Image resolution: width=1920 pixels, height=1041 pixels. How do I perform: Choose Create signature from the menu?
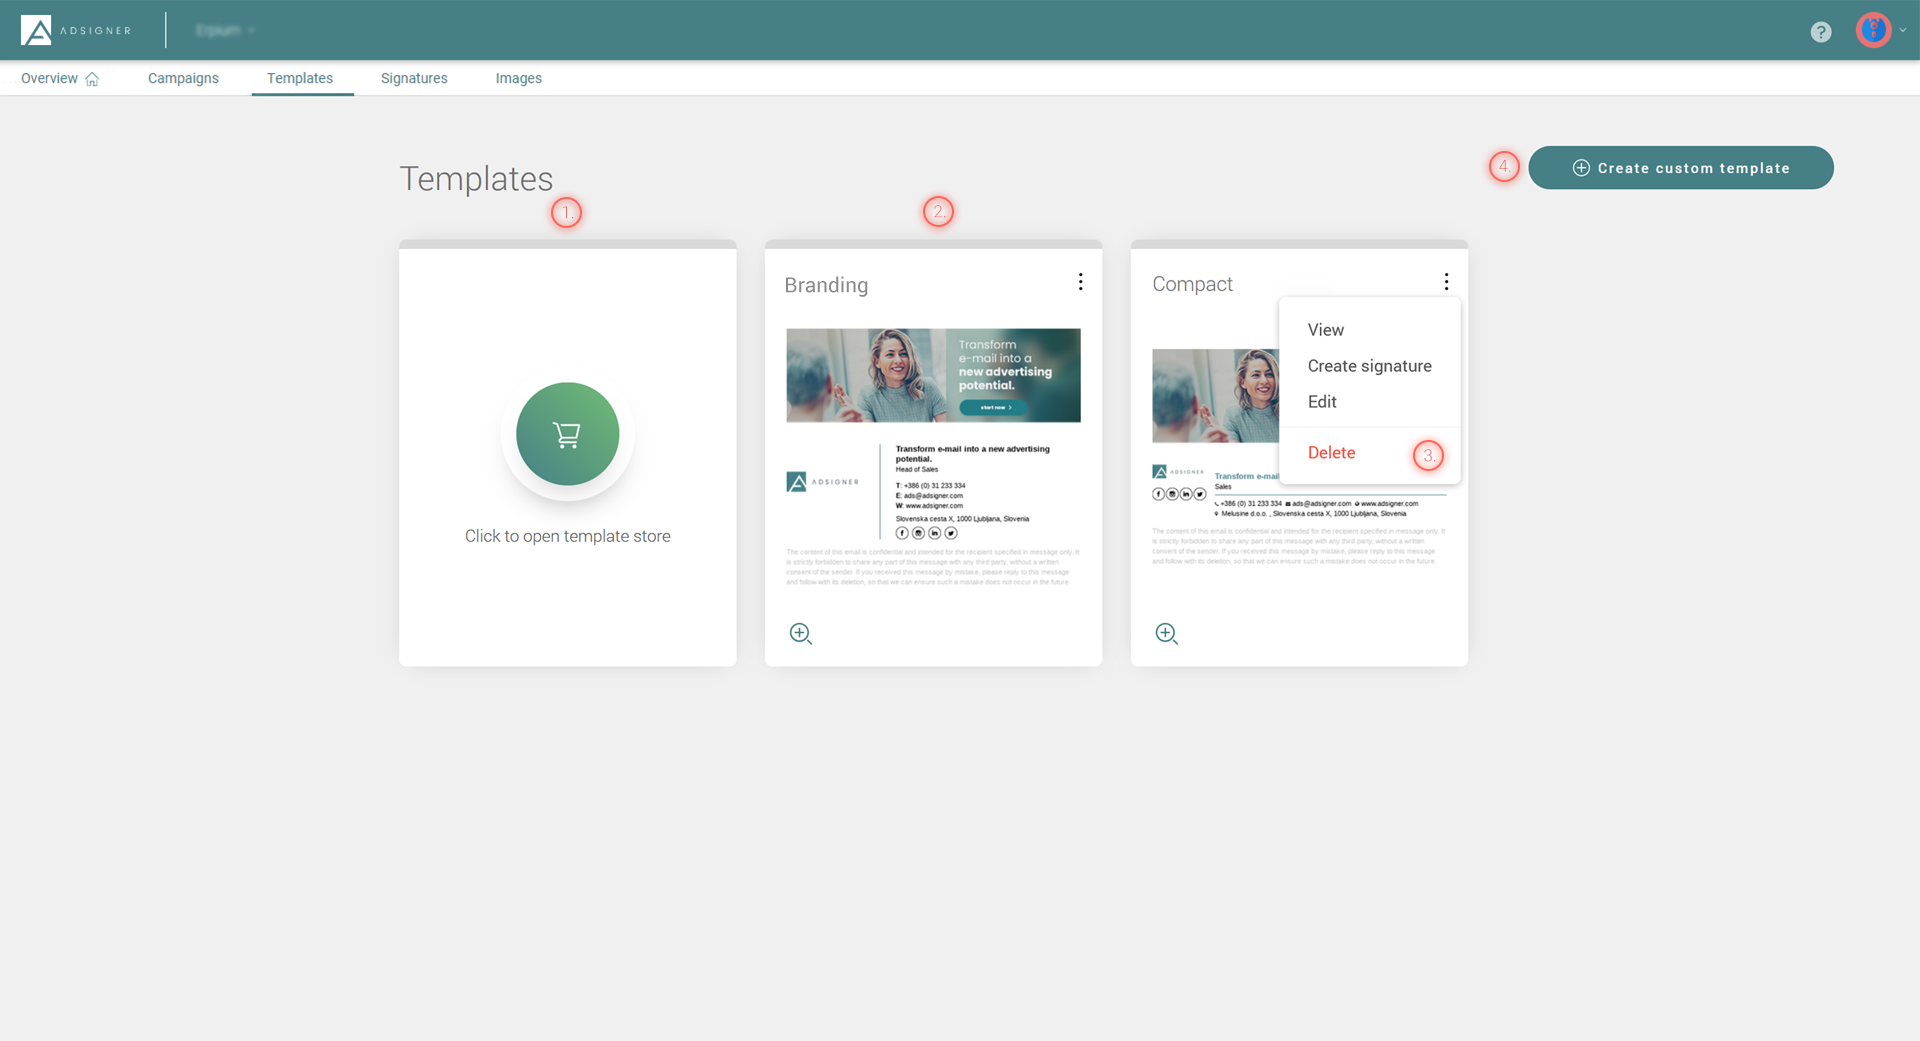1369,365
